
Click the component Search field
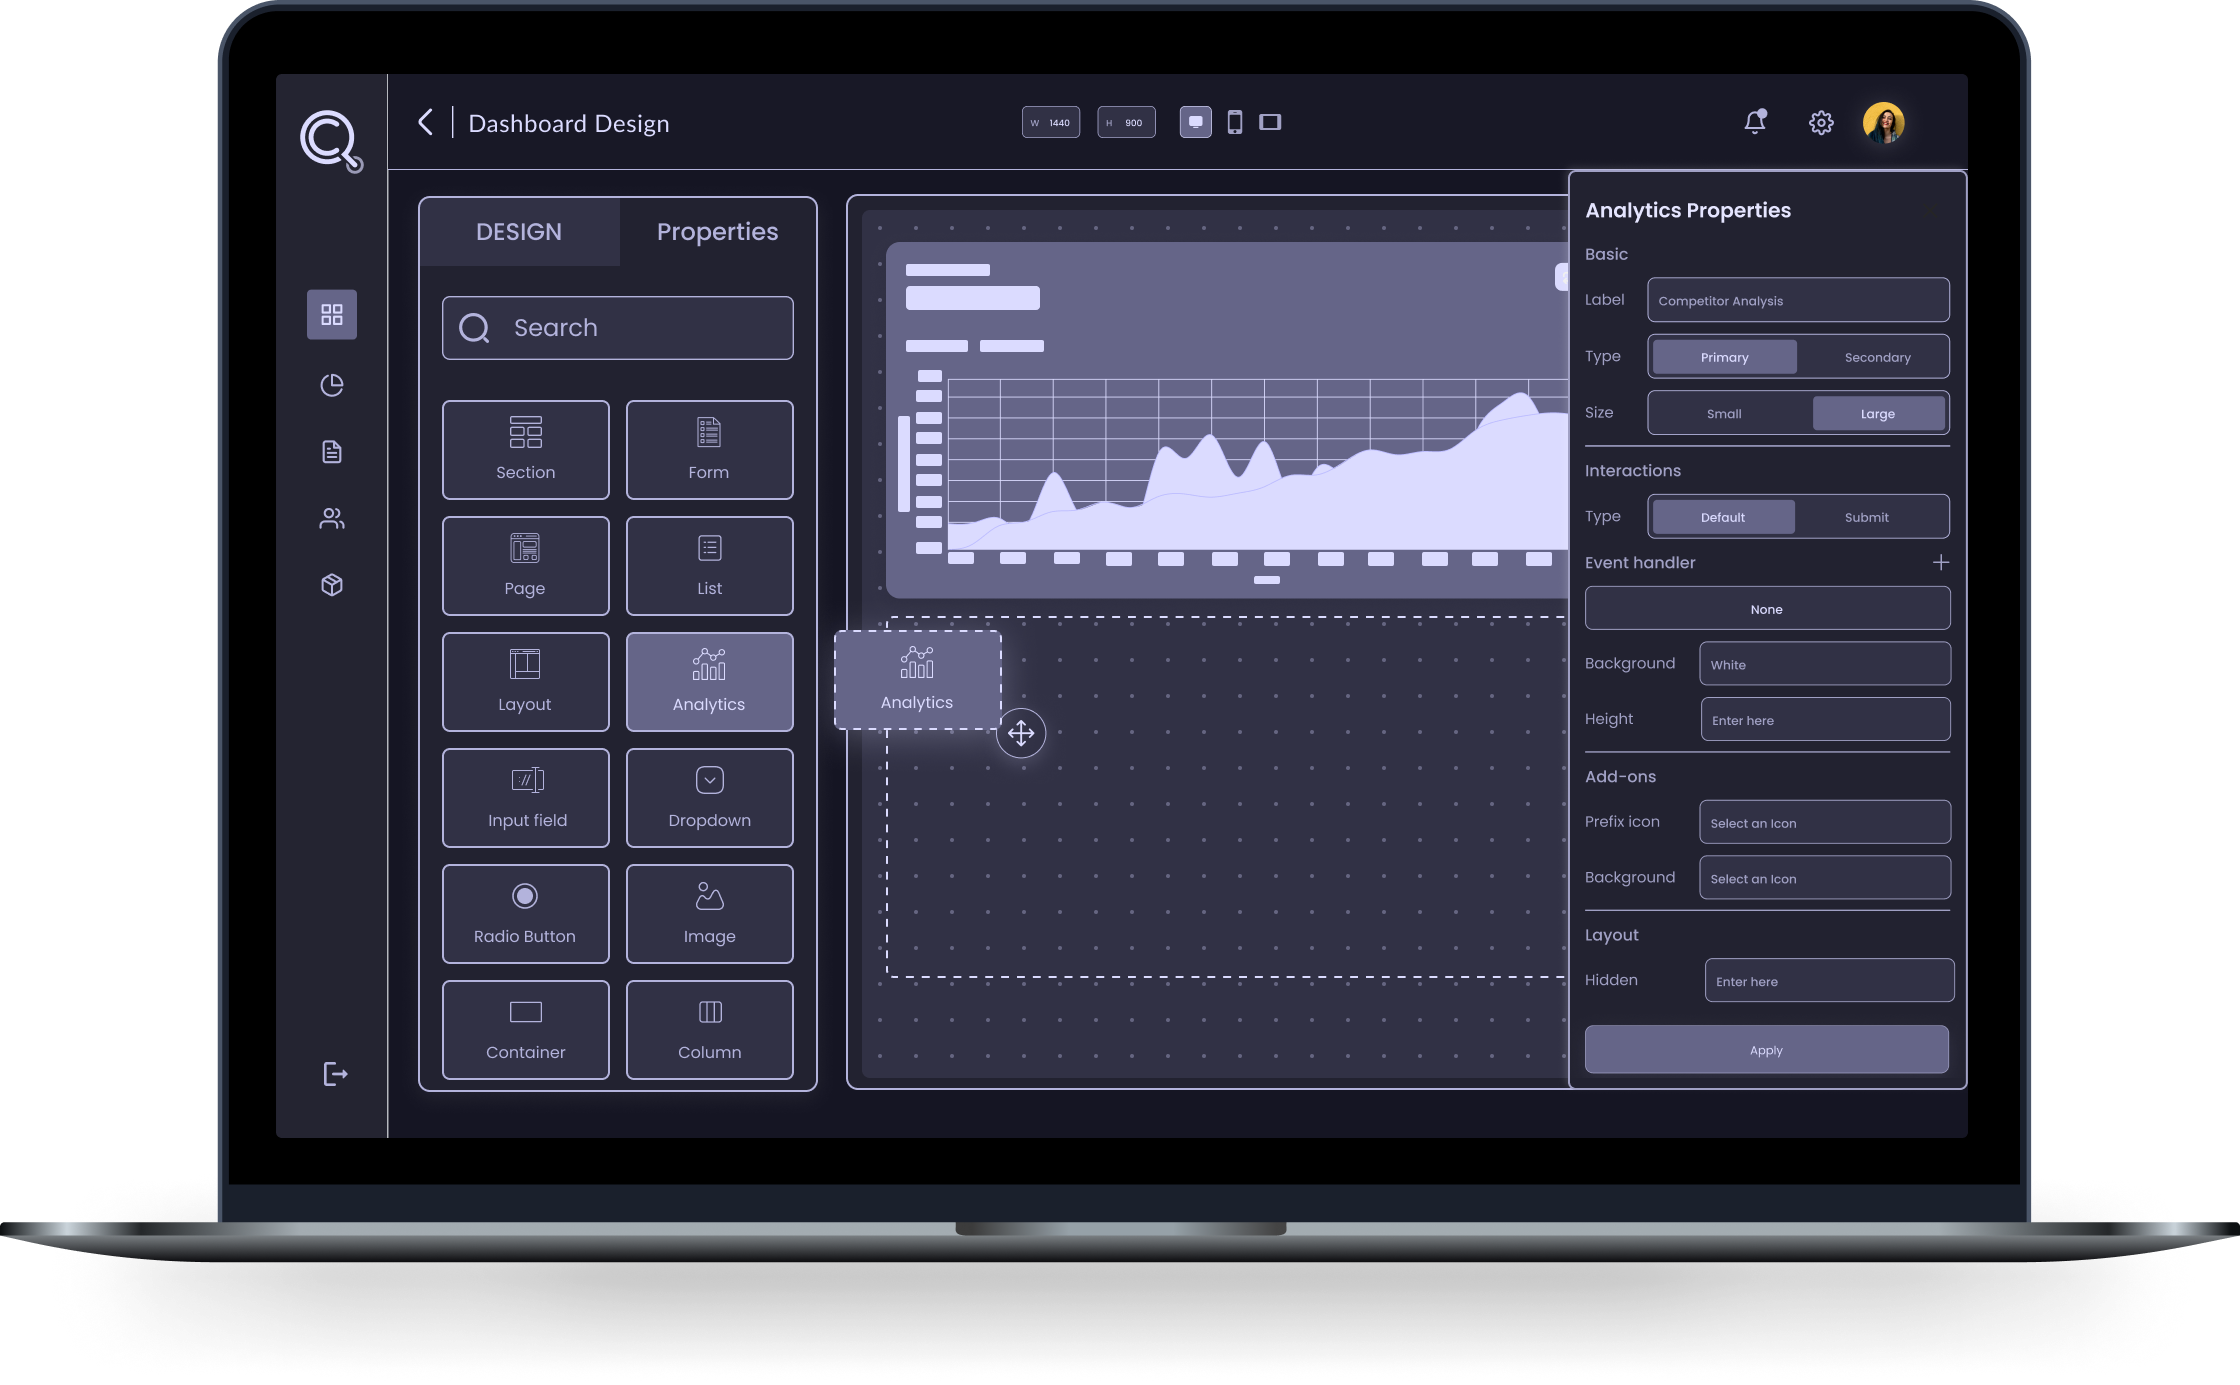(618, 328)
